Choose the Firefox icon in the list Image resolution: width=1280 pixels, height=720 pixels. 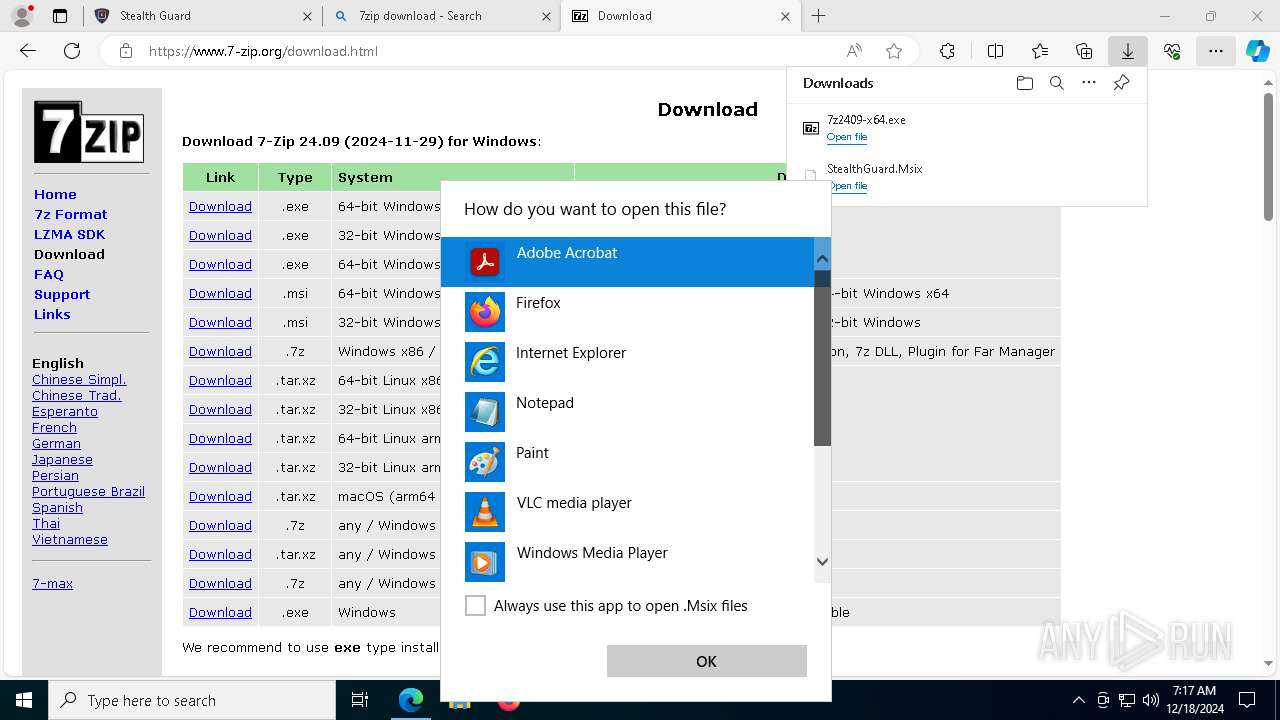[x=485, y=312]
